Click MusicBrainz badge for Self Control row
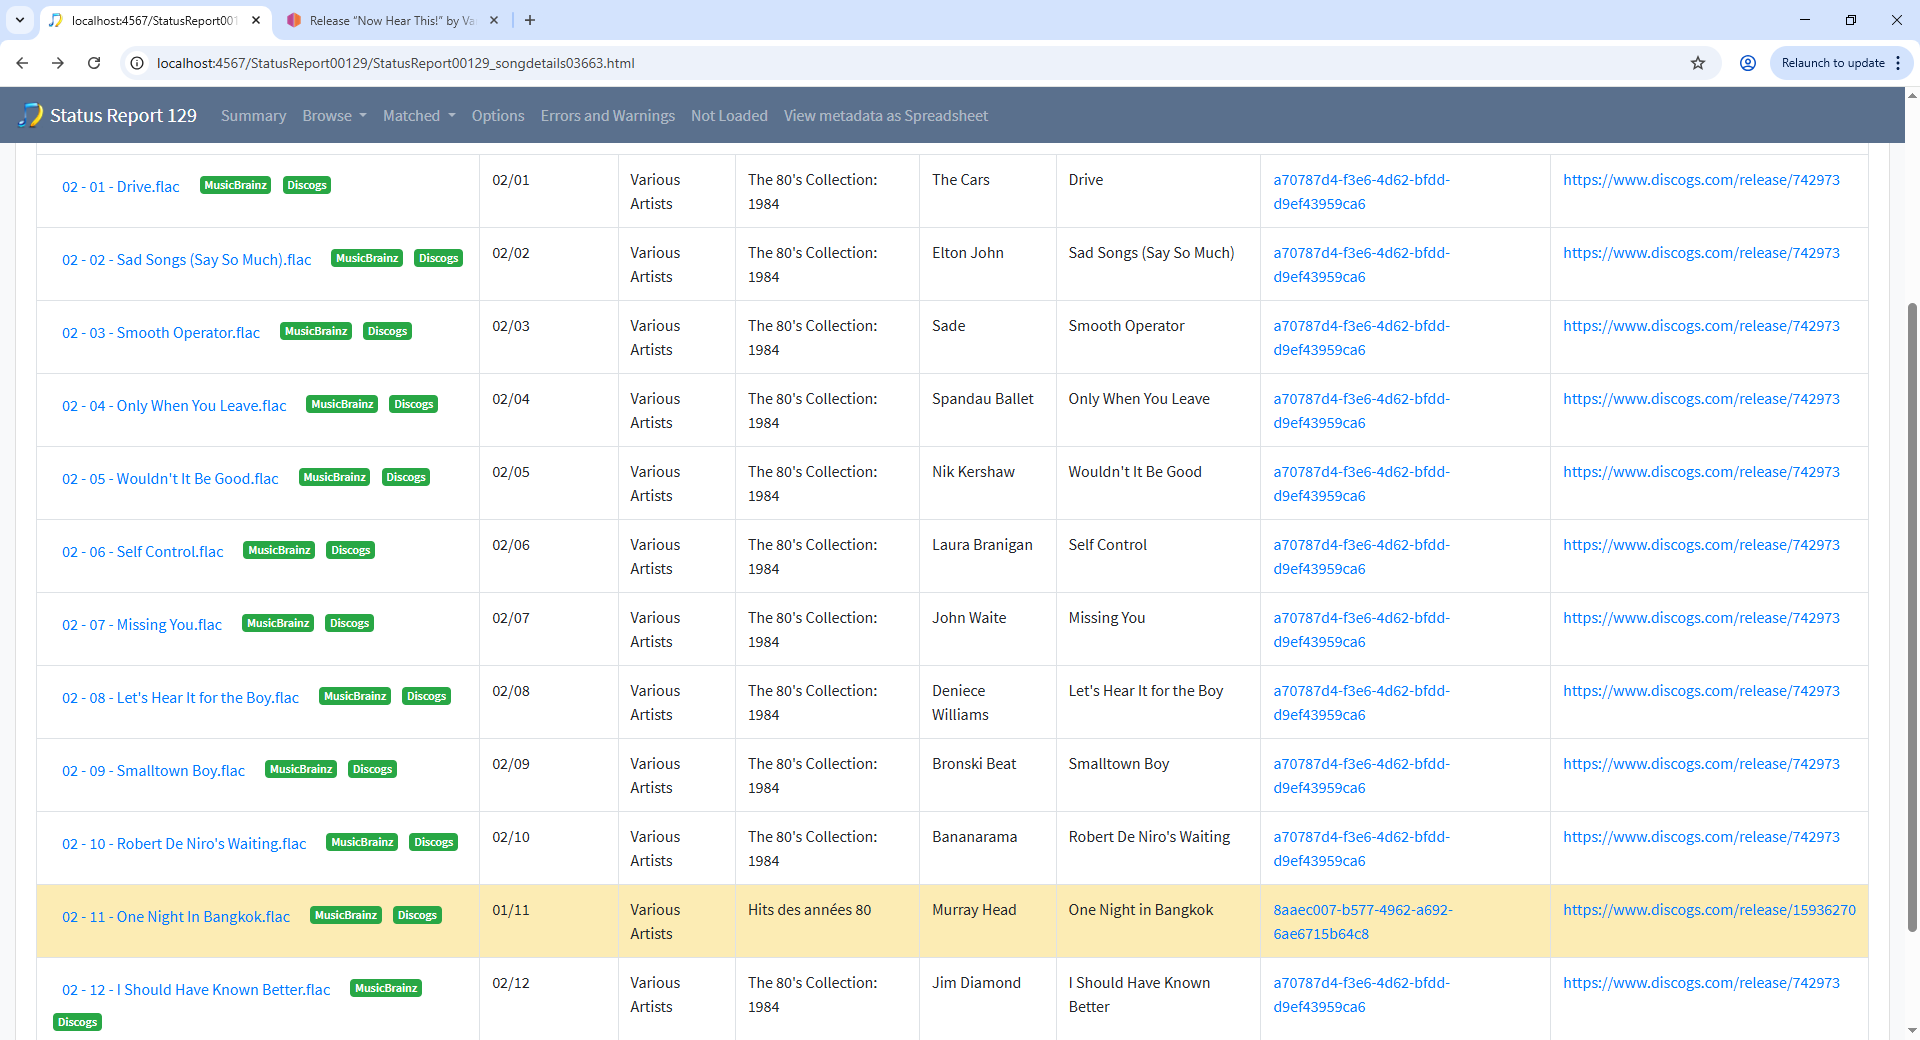Viewport: 1920px width, 1040px height. tap(279, 550)
